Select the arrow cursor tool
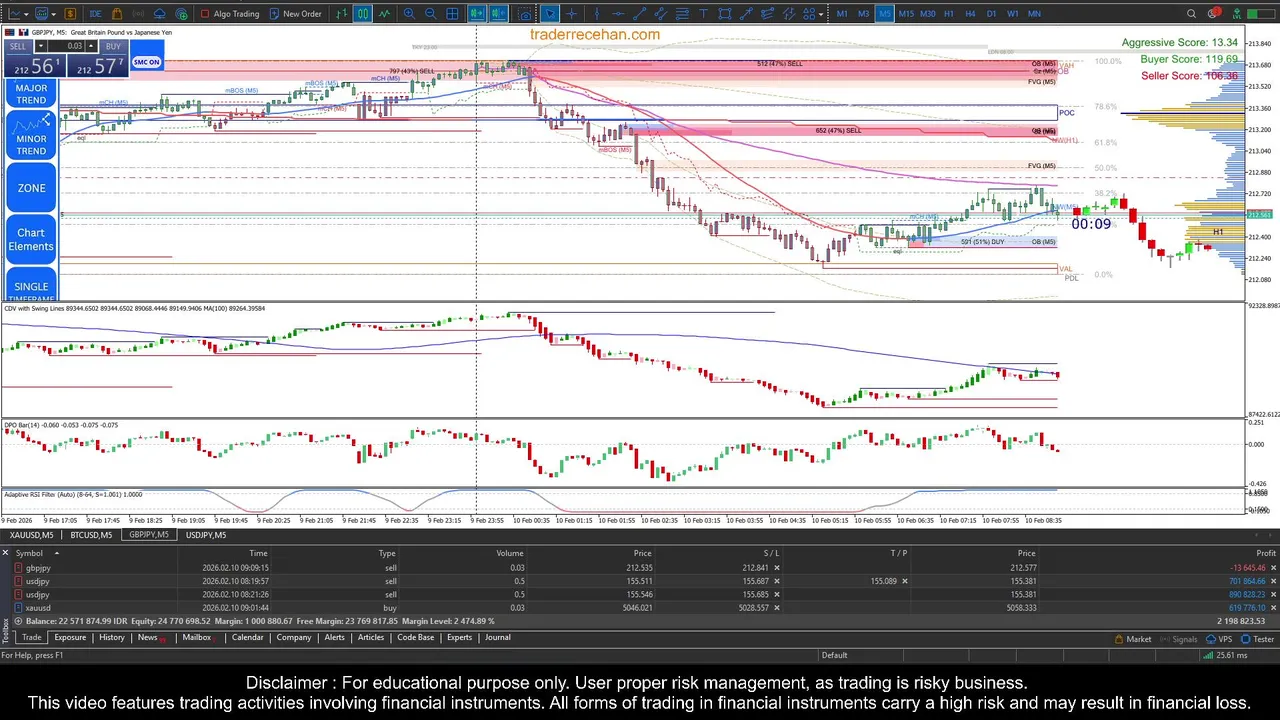Image resolution: width=1280 pixels, height=720 pixels. pos(550,14)
